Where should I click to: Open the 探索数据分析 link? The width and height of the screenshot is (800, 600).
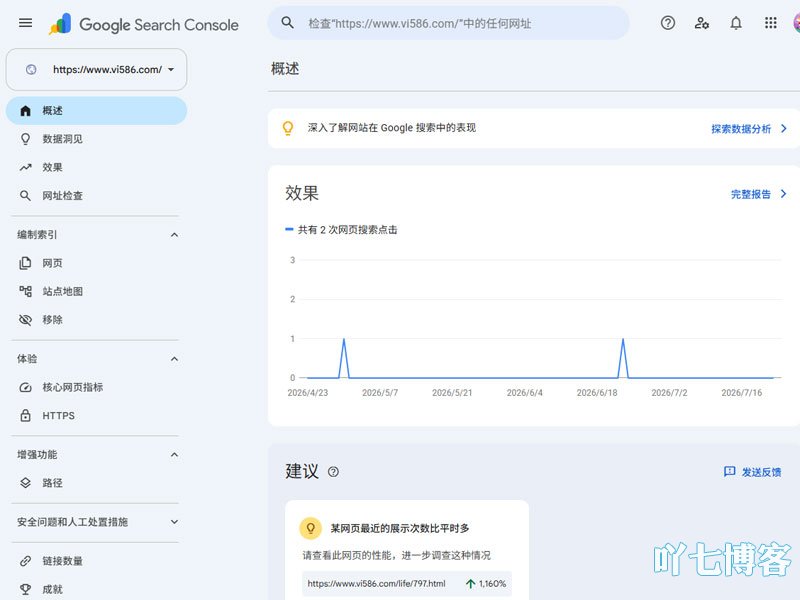[x=741, y=129]
